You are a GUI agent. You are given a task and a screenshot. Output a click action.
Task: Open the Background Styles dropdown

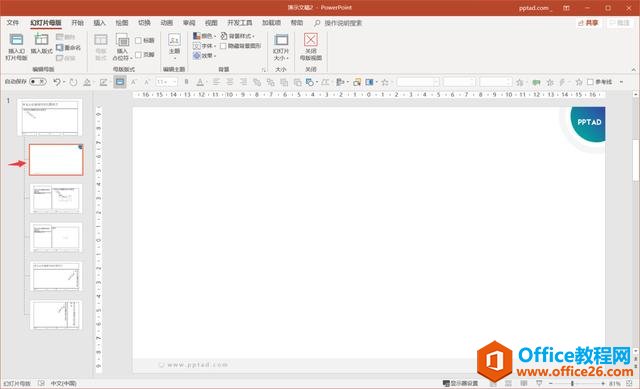pos(238,36)
